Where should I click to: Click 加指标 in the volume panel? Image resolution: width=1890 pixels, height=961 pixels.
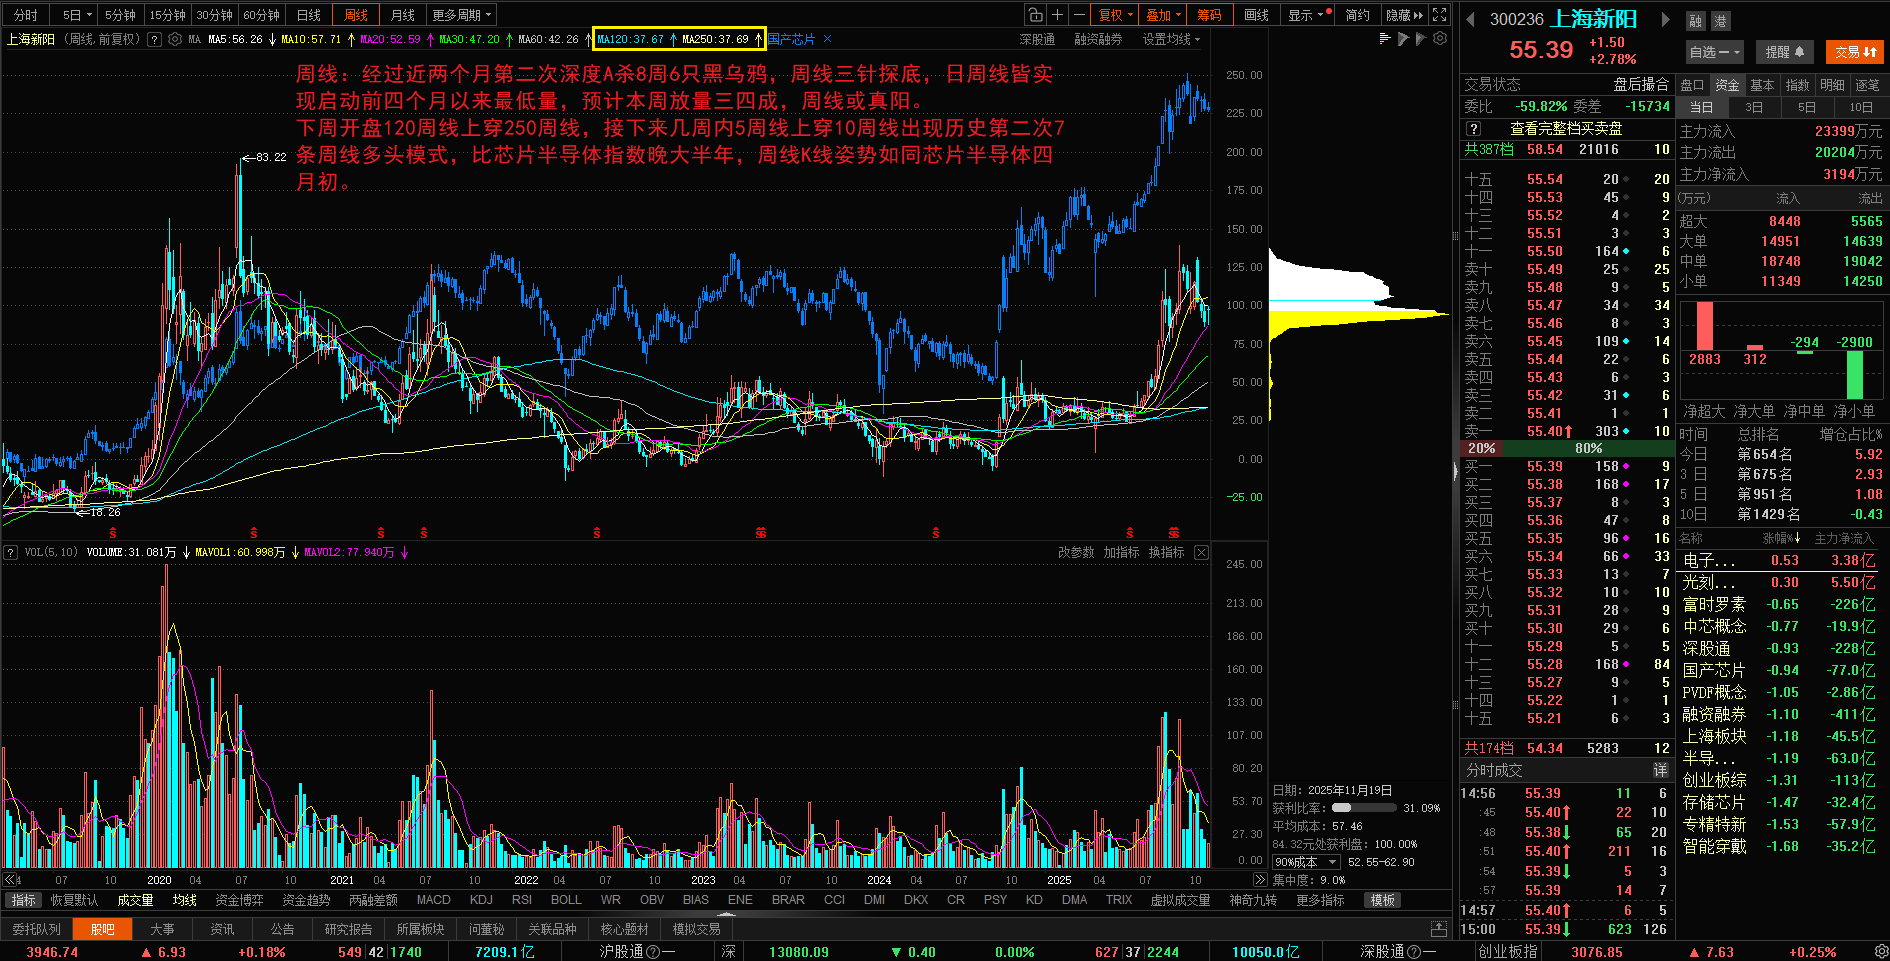(1121, 553)
